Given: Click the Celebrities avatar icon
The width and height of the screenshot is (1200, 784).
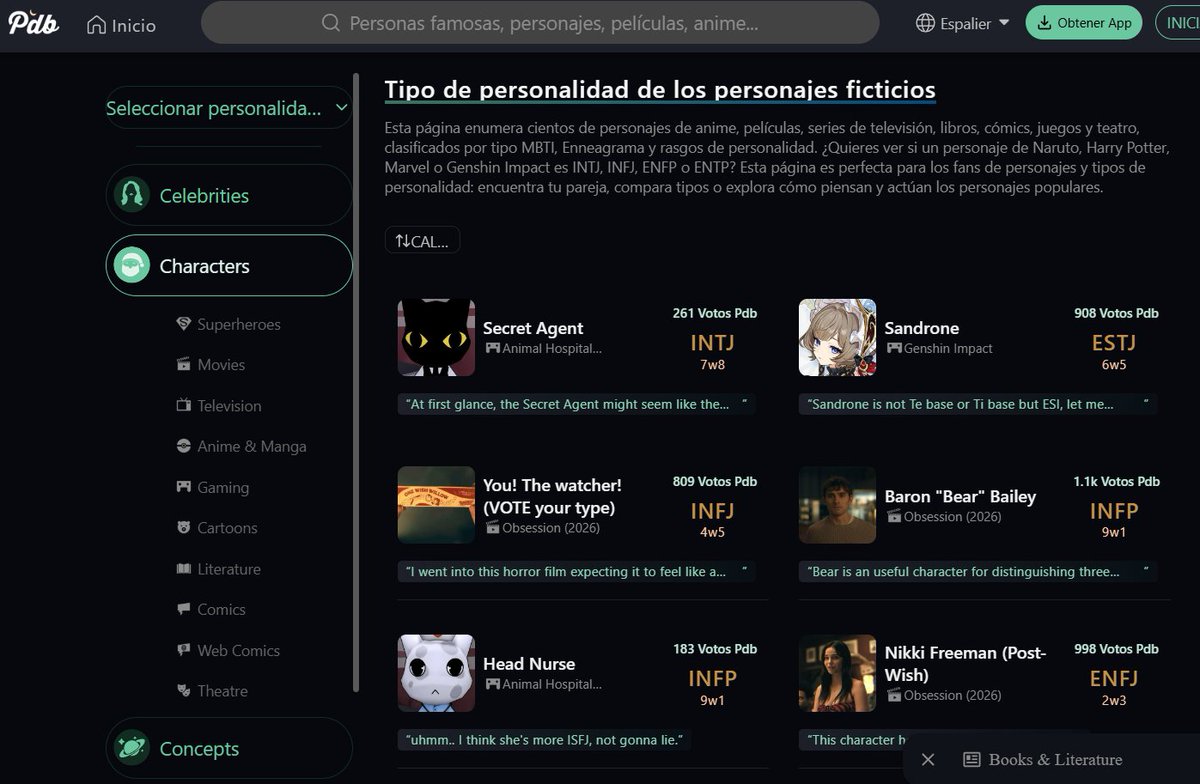Looking at the screenshot, I should (131, 195).
